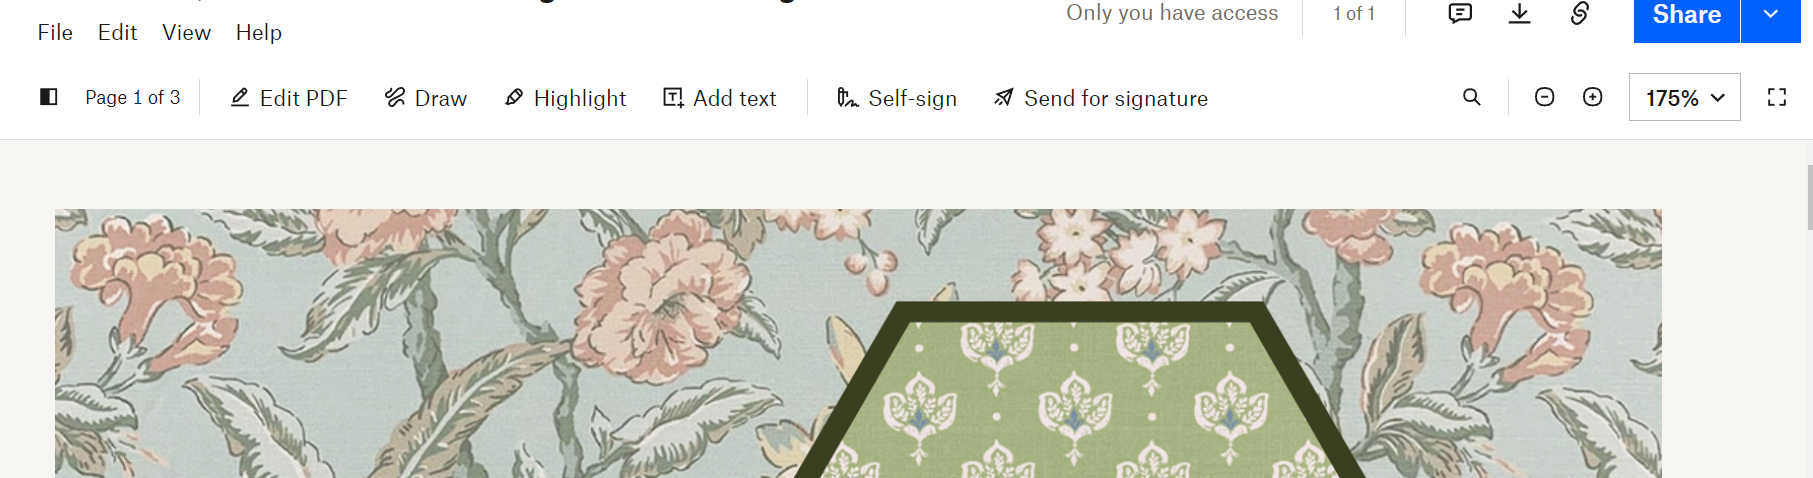1813x478 pixels.
Task: Click the blue Share button
Action: coord(1687,15)
